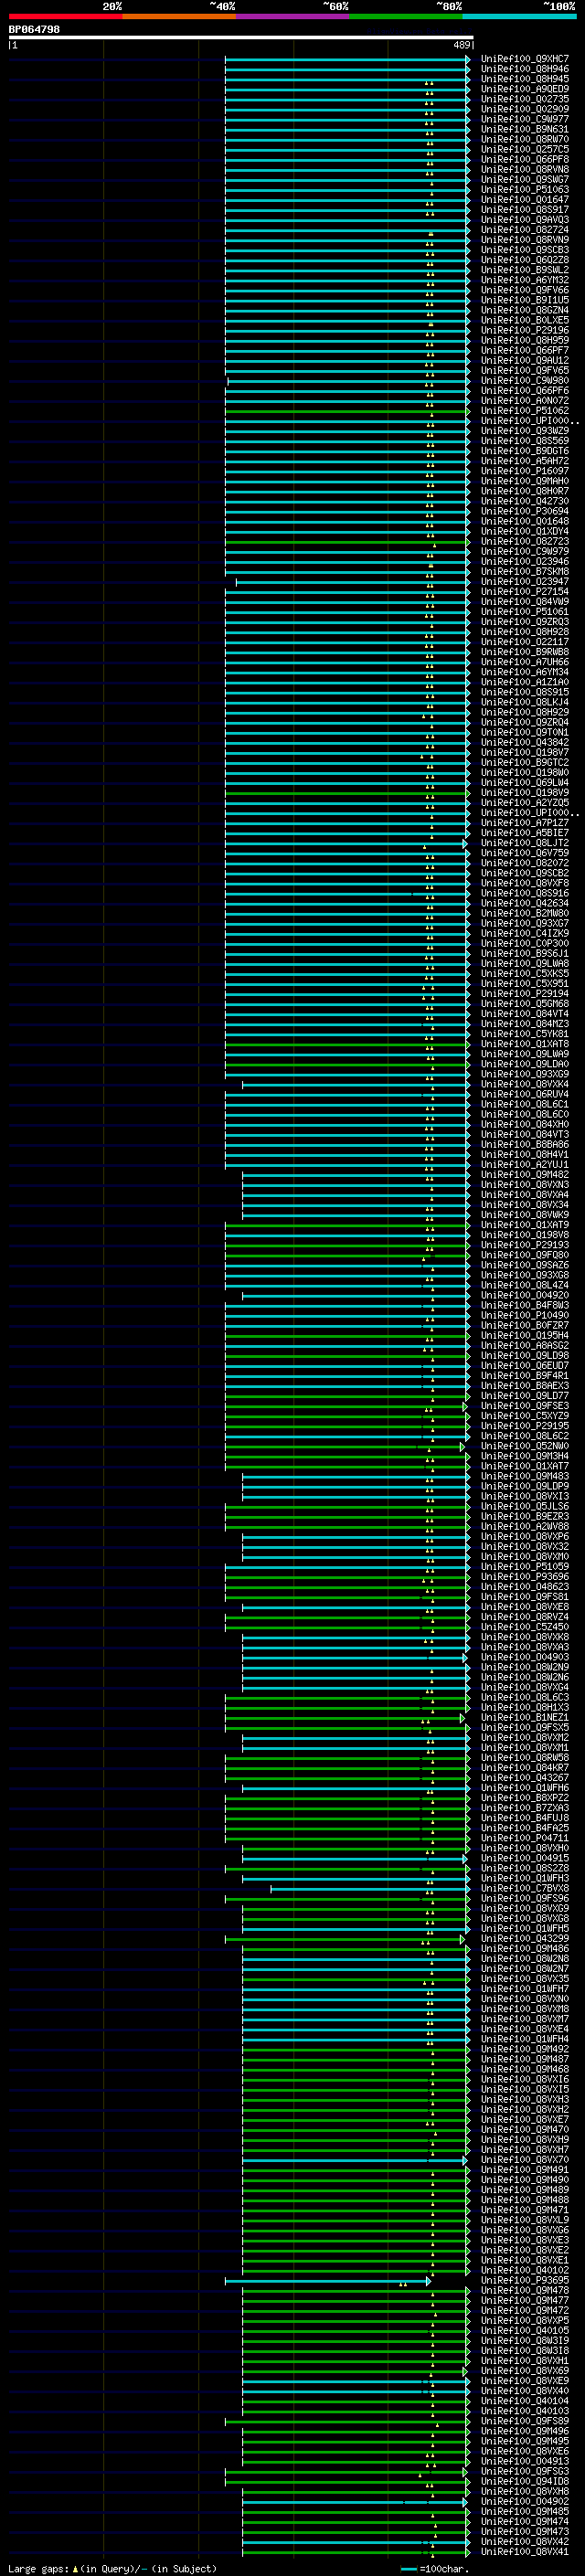Screen dimensions: 585x2576
Task: Click the UniRef100_Q9FS89 label
Action: coord(525,2421)
